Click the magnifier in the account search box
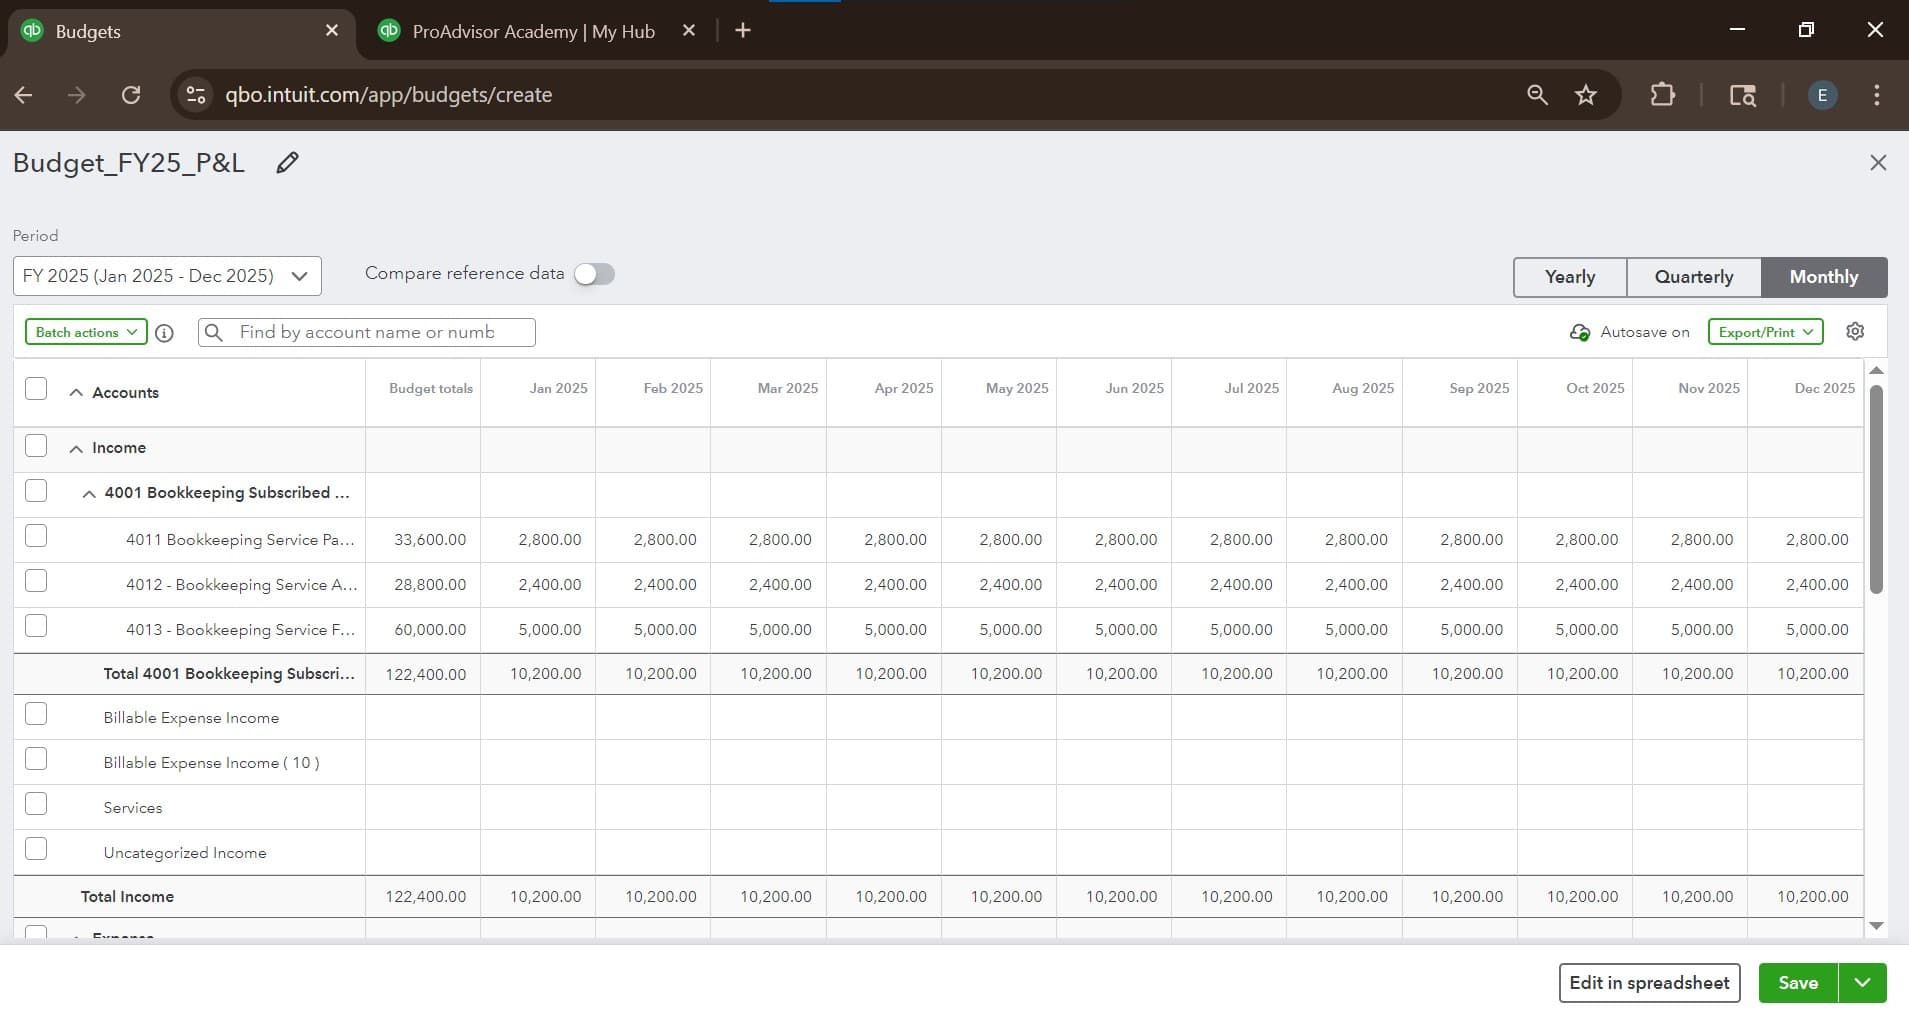 point(214,332)
